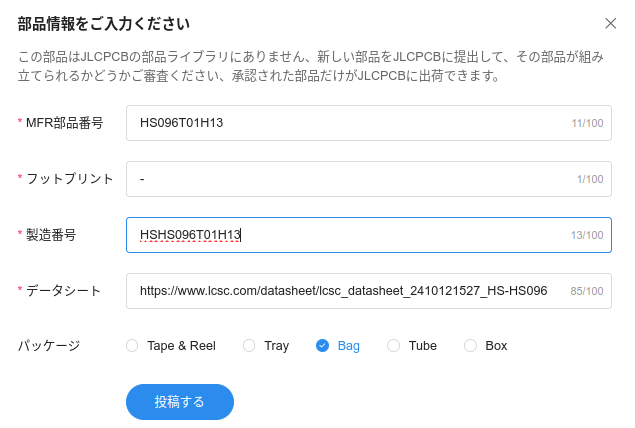Click the 85/100 datasheet character counter
Screen dimensions: 635x428
[x=587, y=291]
